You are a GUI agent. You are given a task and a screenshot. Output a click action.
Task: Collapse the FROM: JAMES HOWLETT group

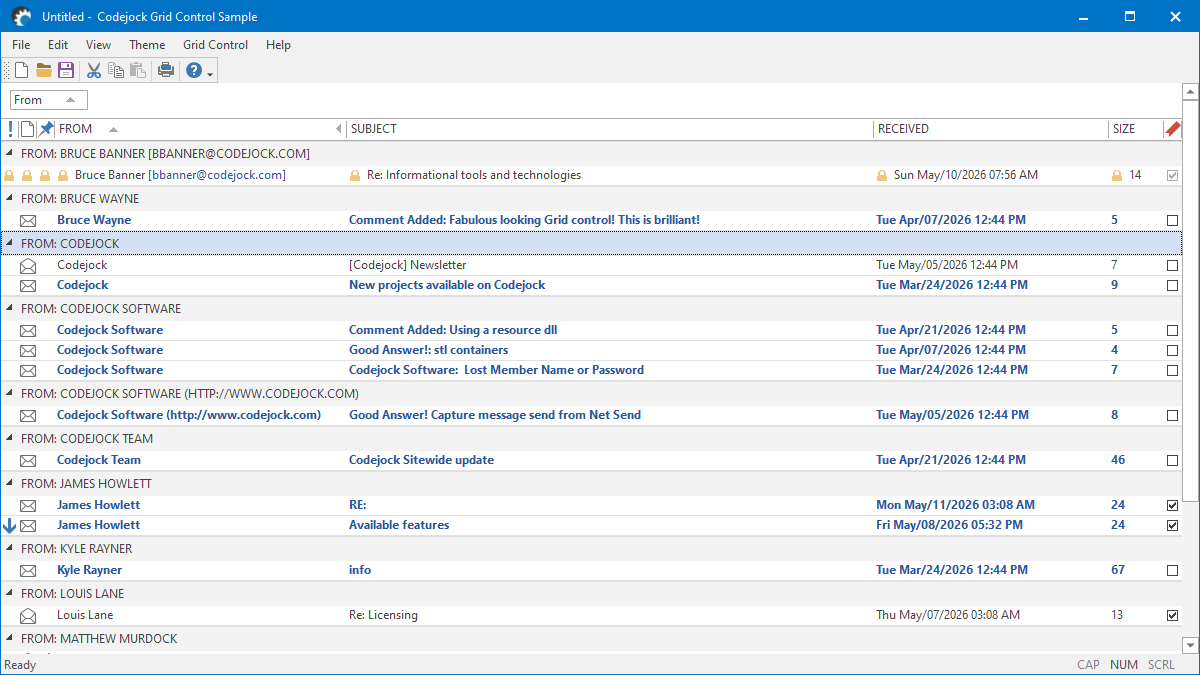pyautogui.click(x=10, y=484)
